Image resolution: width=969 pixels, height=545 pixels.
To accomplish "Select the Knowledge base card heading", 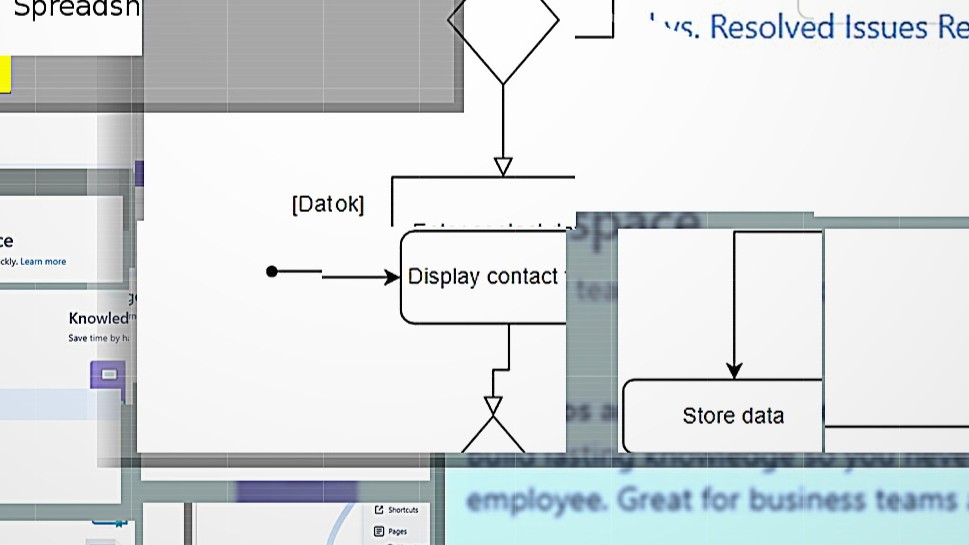I will pyautogui.click(x=98, y=318).
